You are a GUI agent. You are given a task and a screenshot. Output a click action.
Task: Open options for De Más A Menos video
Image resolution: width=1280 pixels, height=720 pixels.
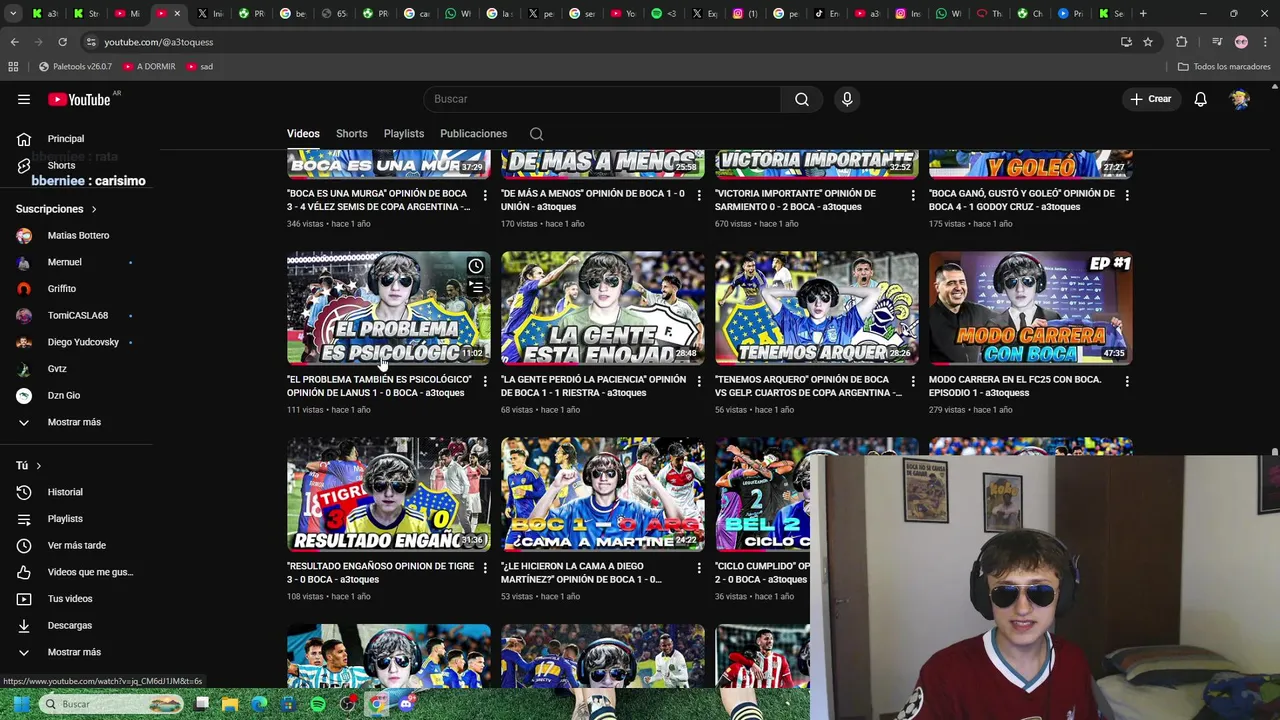tap(699, 195)
